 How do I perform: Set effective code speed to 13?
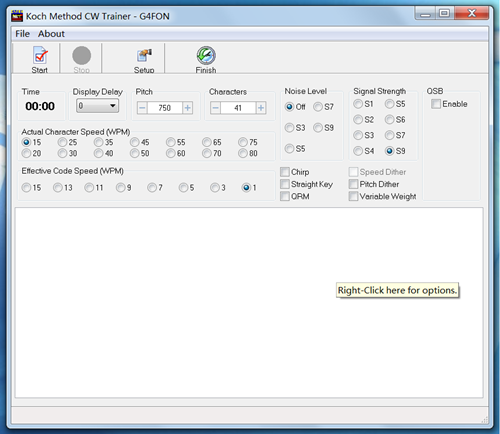pos(58,188)
